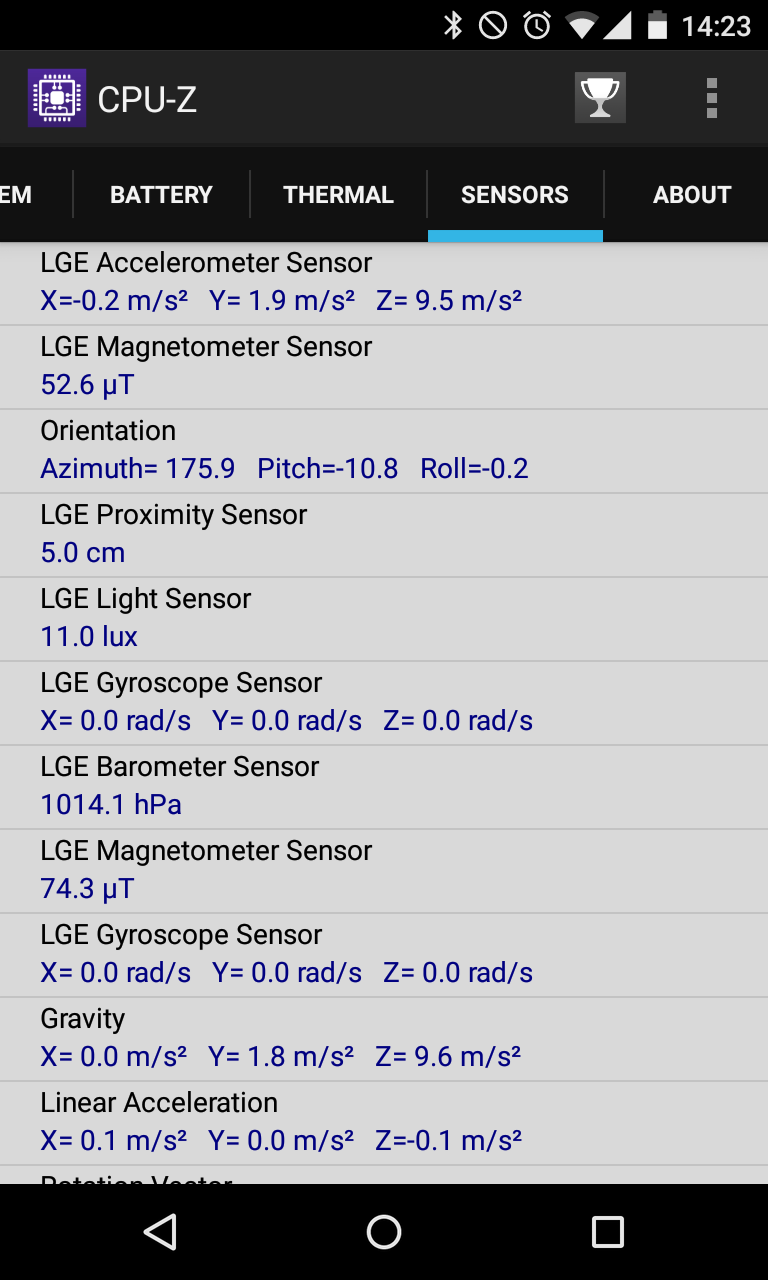Tap the alarm clock status icon
The height and width of the screenshot is (1280, 768).
point(537,25)
